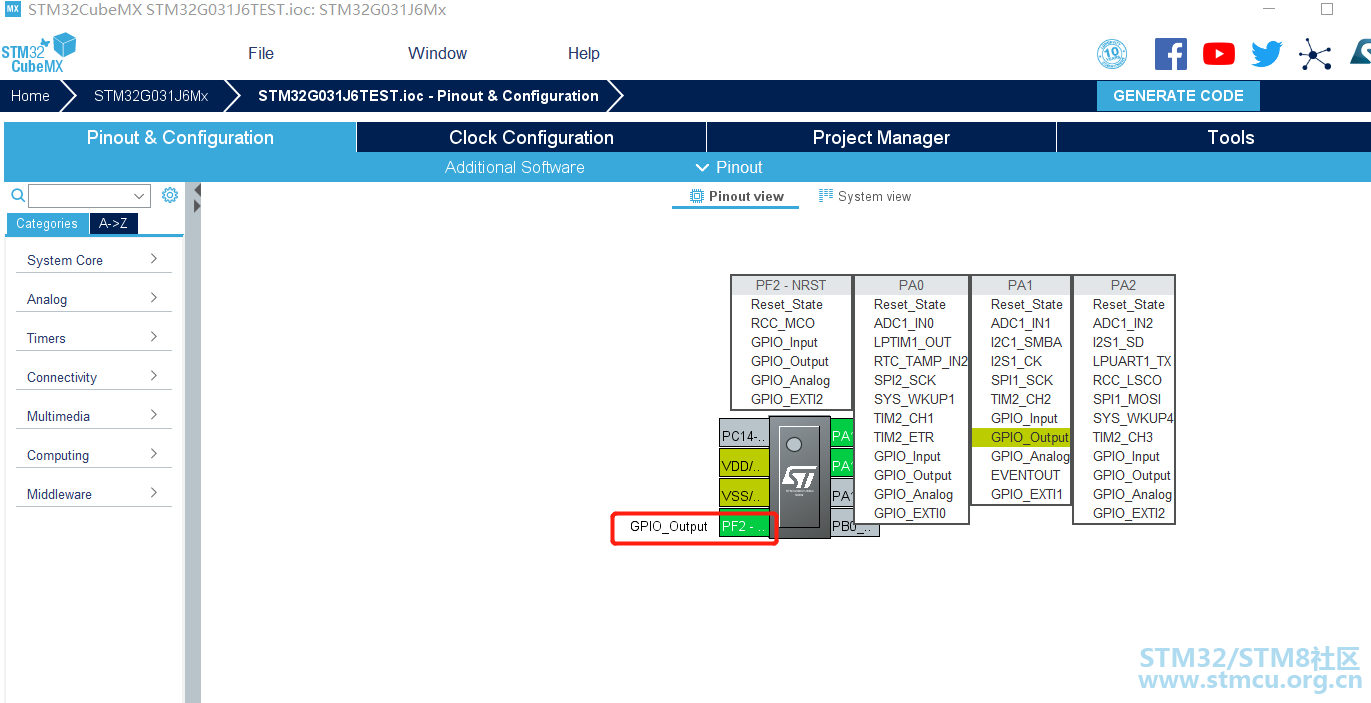Switch to the Clock Configuration tab
This screenshot has width=1371, height=703.
[x=531, y=138]
